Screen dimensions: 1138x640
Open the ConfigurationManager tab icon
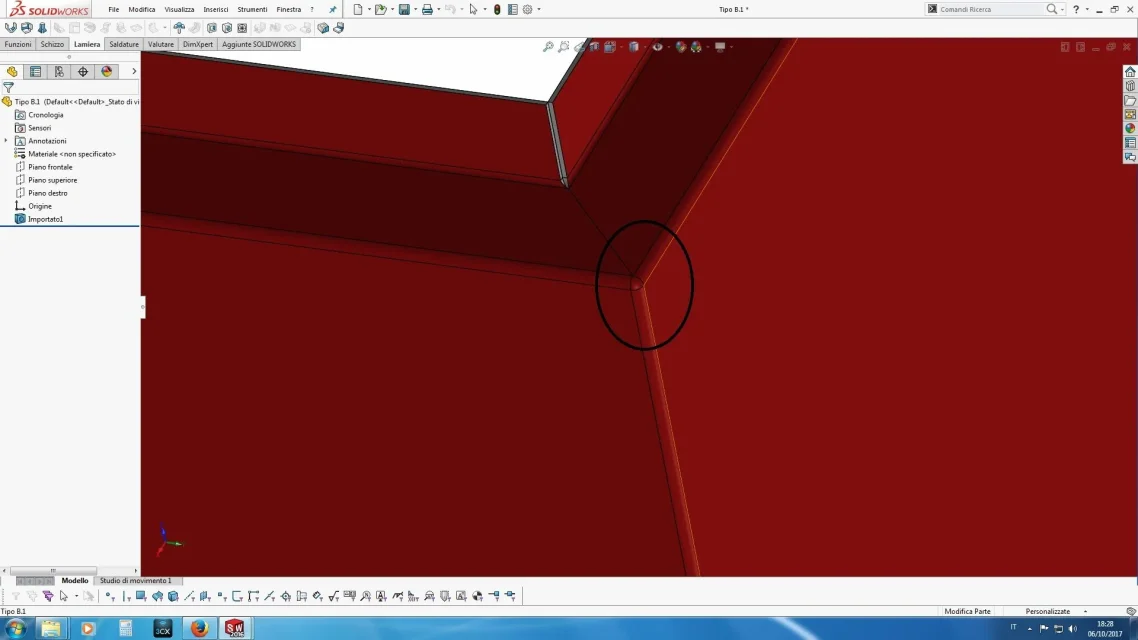(x=60, y=72)
